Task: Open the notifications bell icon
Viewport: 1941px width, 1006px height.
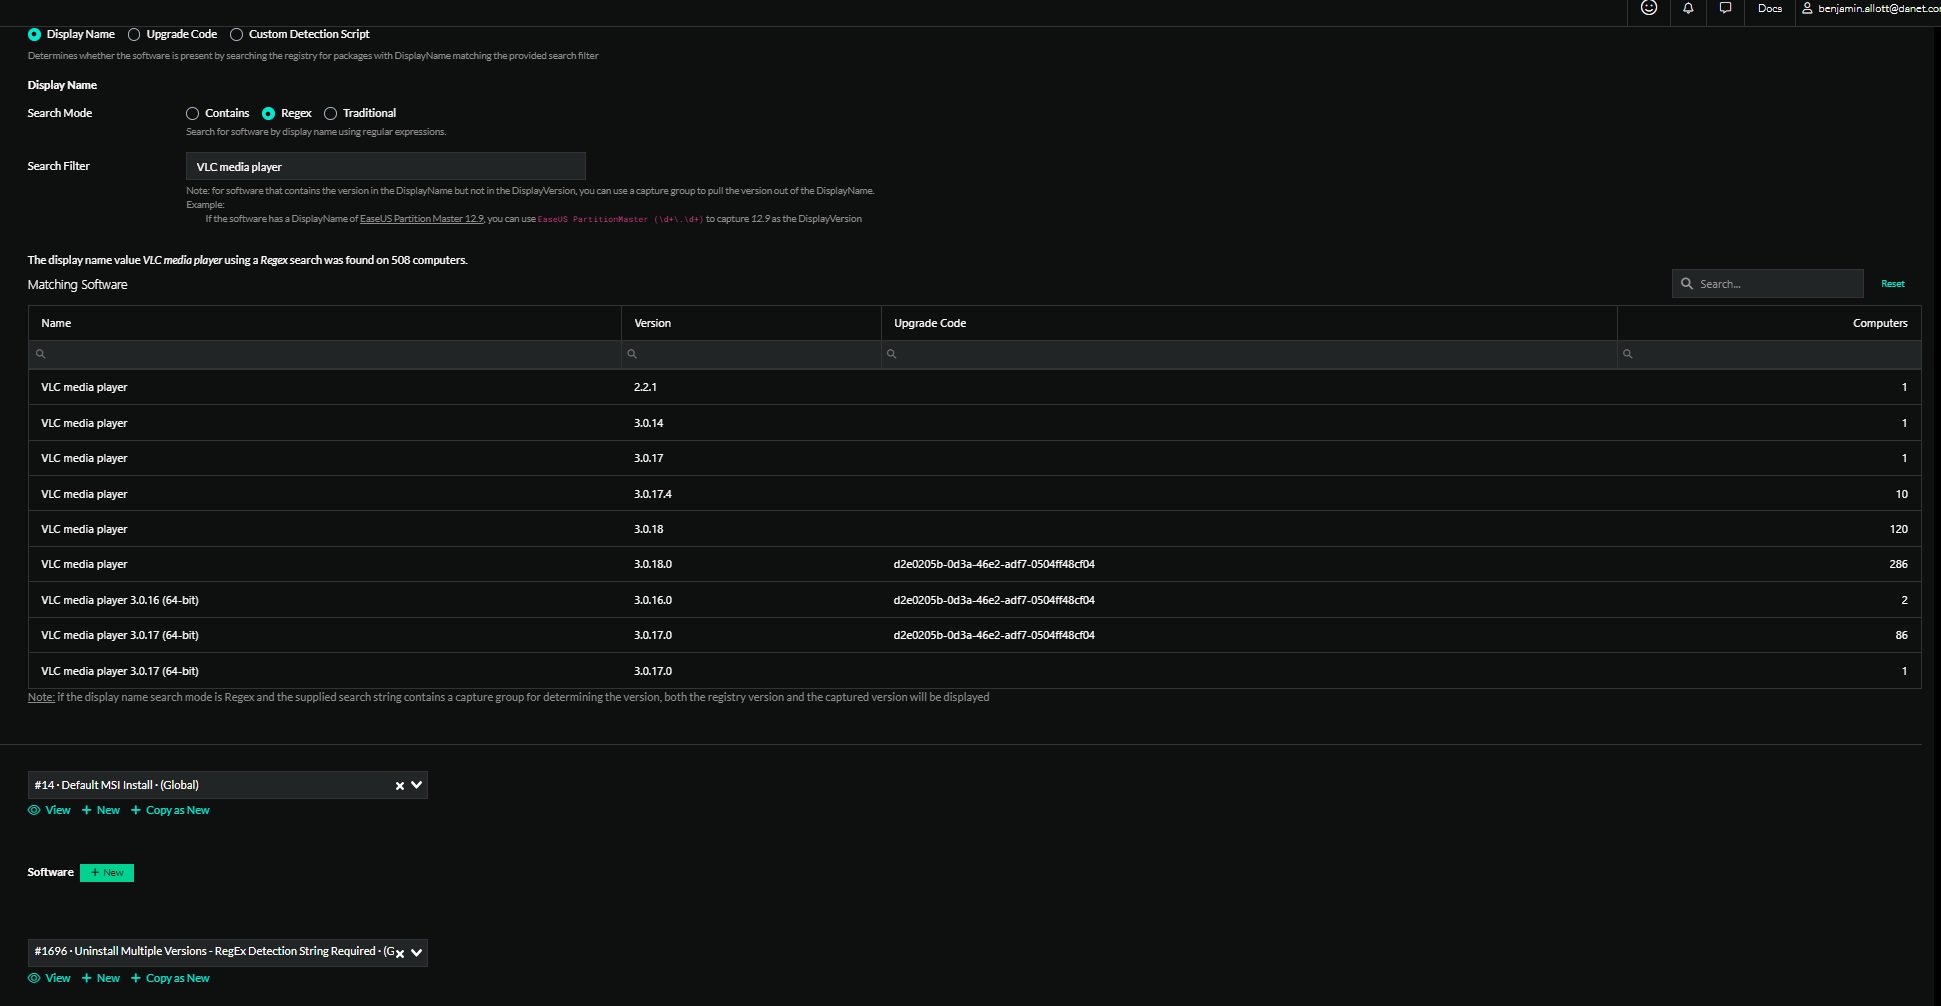Action: click(x=1688, y=8)
